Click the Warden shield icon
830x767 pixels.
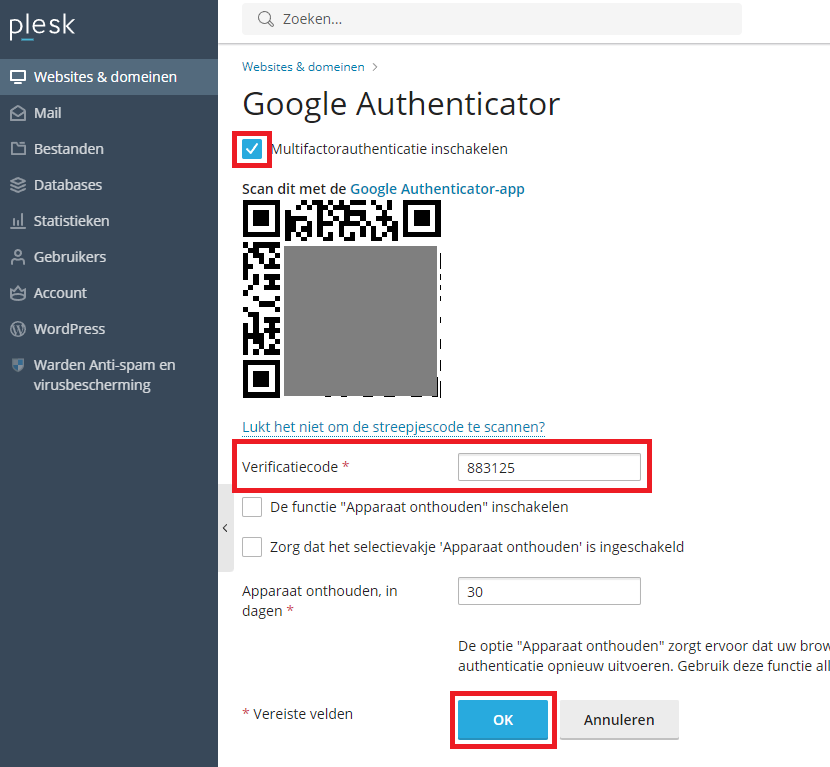click(x=18, y=365)
